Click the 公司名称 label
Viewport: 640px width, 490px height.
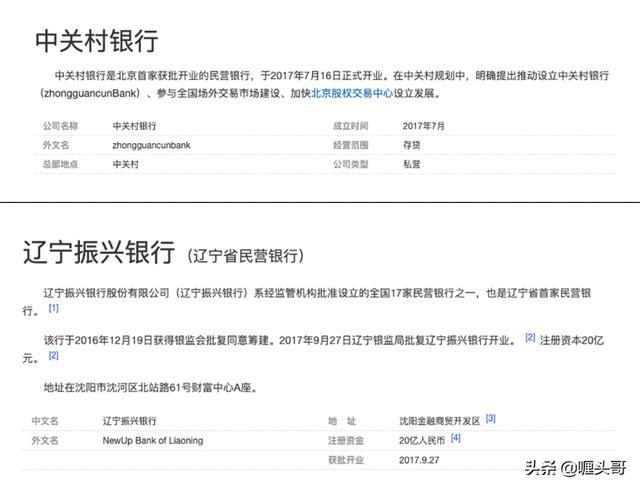click(60, 126)
